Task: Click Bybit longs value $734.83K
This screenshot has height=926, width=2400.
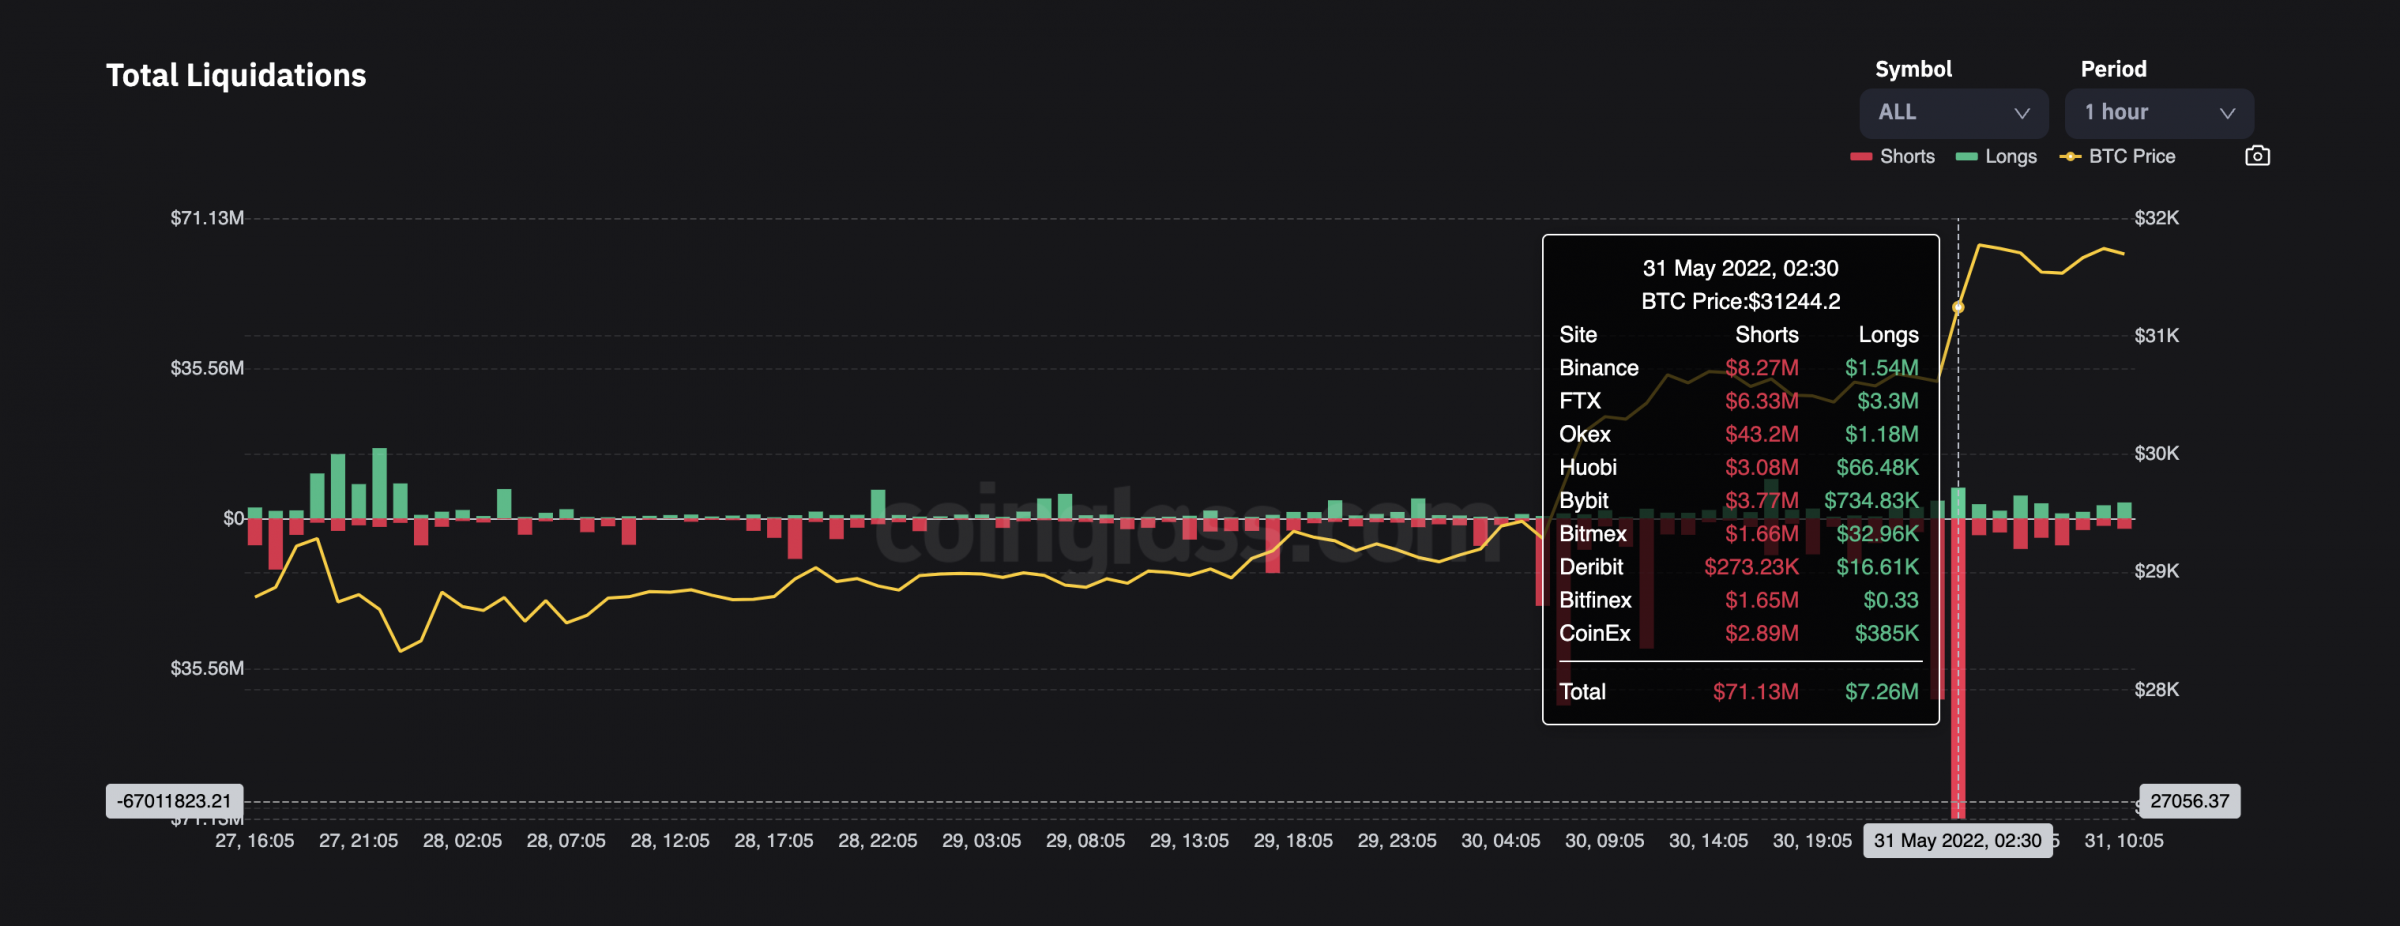Action: point(1871,500)
